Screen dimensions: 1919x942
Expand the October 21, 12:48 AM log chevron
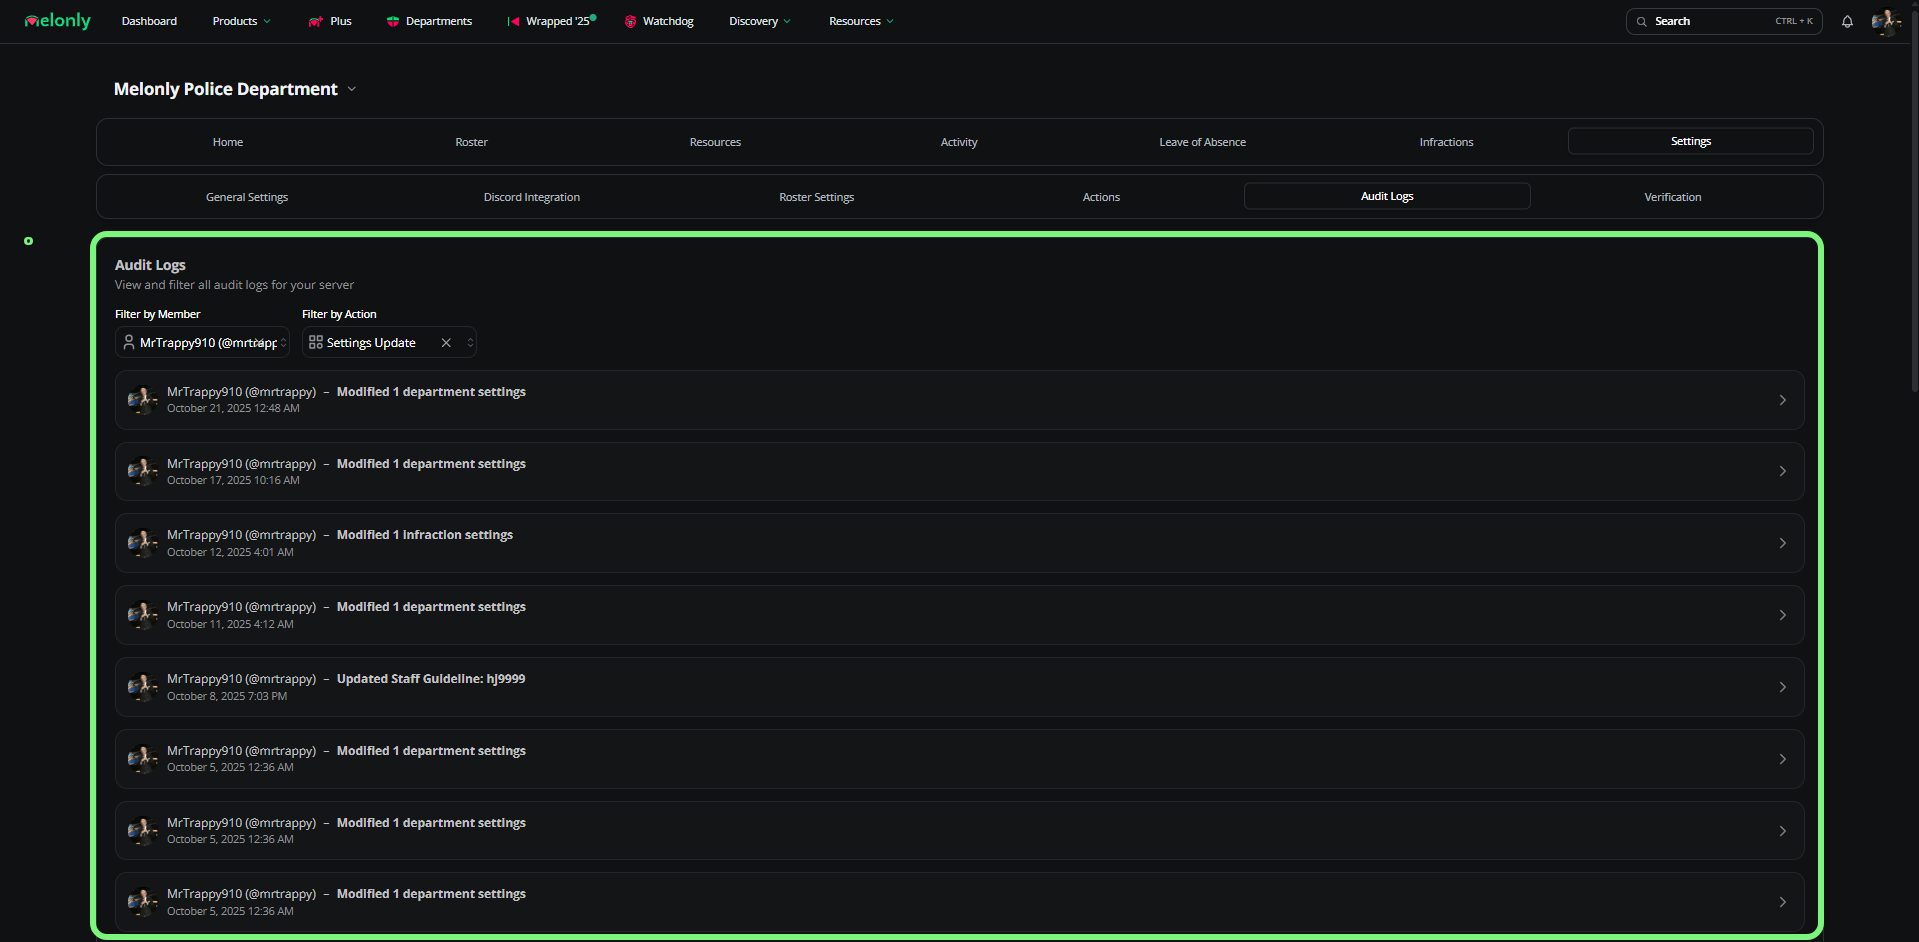[1782, 400]
